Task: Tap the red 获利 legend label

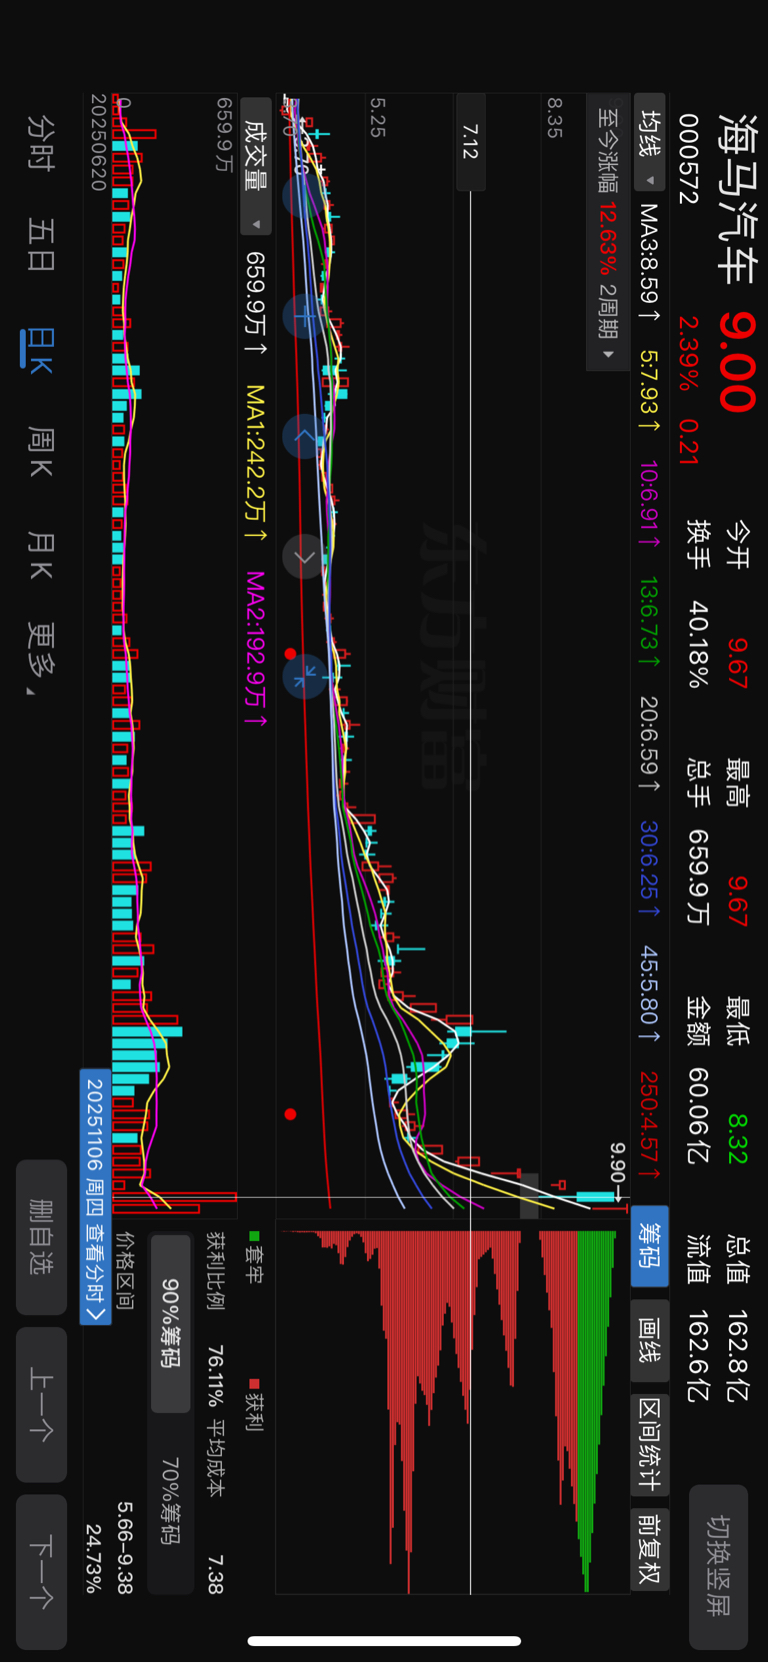Action: tap(255, 1404)
